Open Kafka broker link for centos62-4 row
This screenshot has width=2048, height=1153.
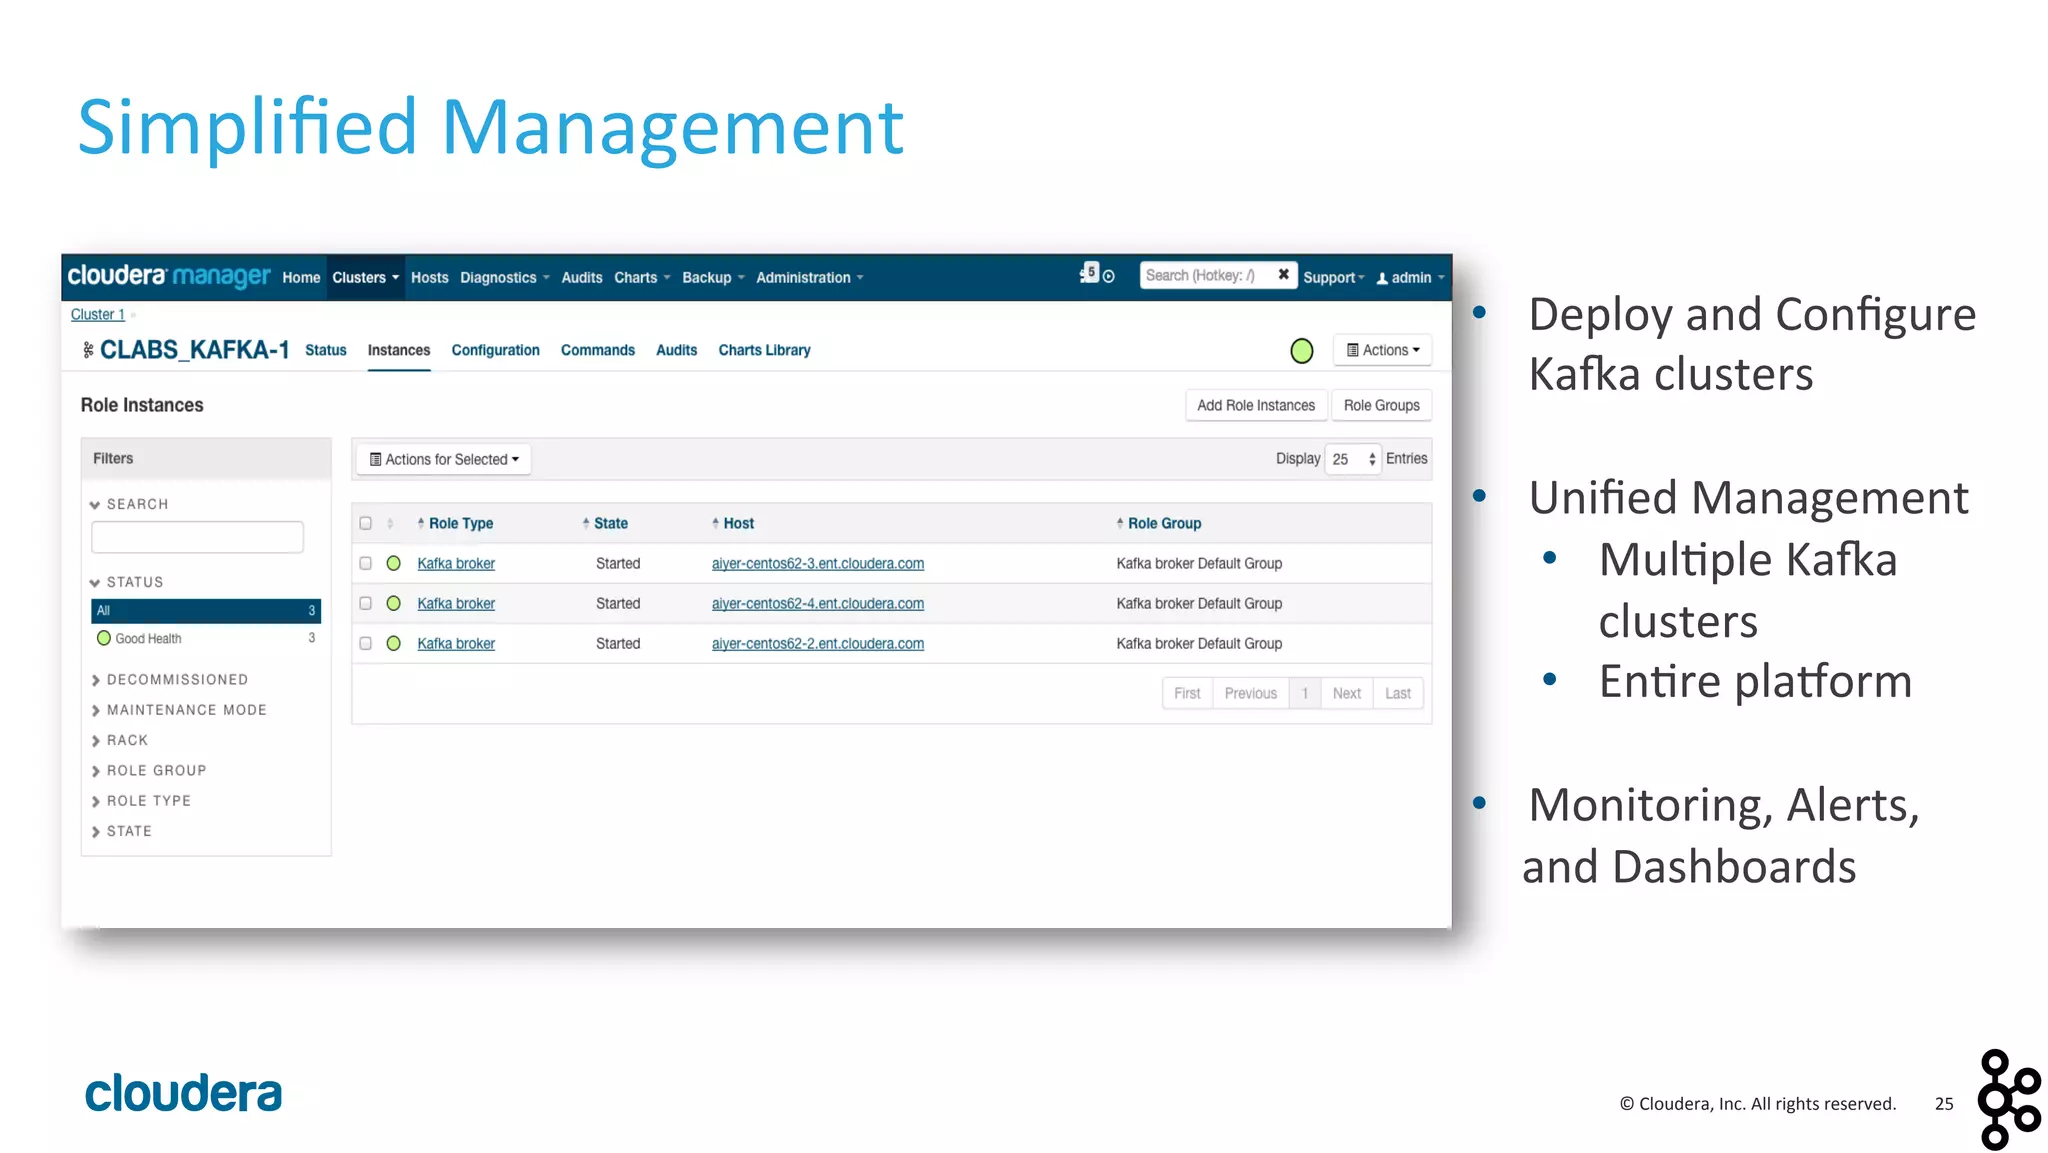click(456, 604)
